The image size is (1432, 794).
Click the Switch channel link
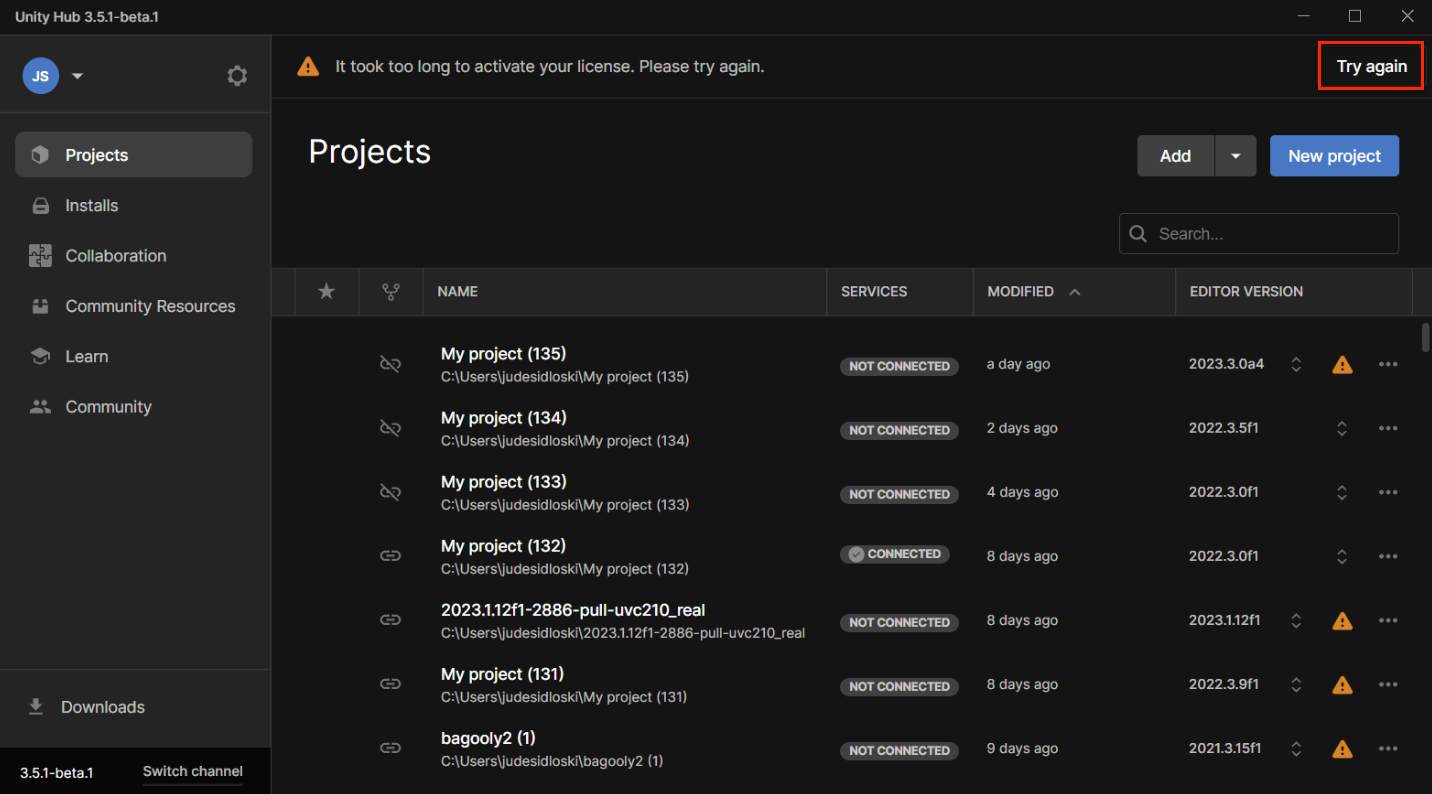click(x=192, y=772)
